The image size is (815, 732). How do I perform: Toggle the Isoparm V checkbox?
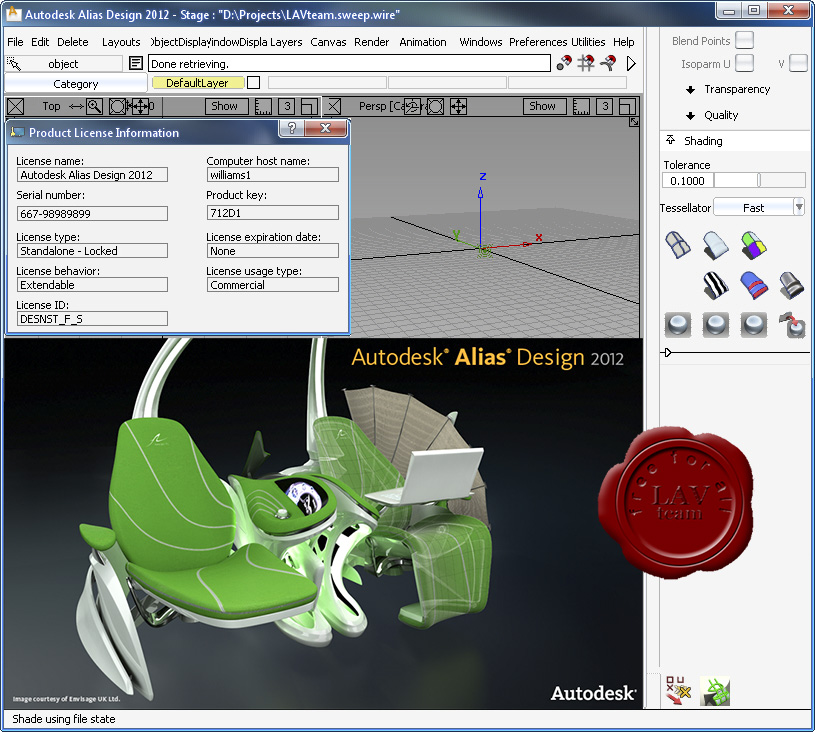click(798, 63)
